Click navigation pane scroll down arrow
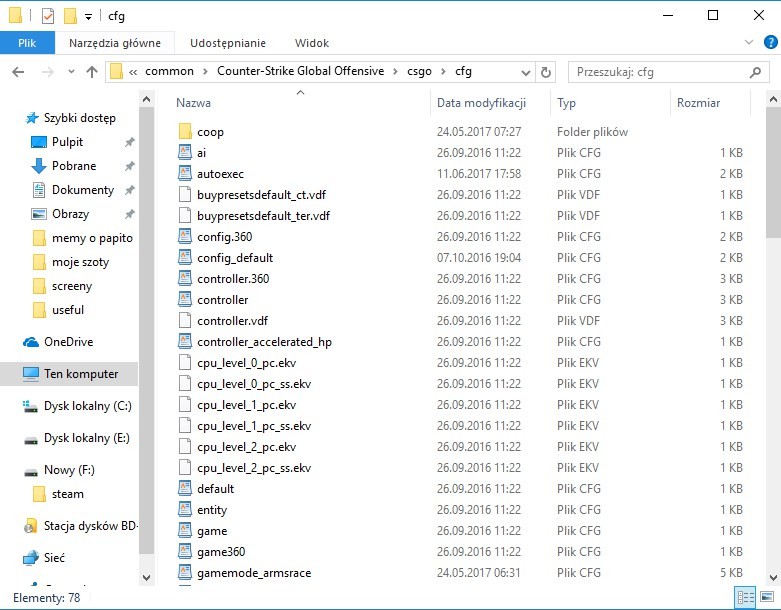The image size is (781, 610). (x=146, y=578)
